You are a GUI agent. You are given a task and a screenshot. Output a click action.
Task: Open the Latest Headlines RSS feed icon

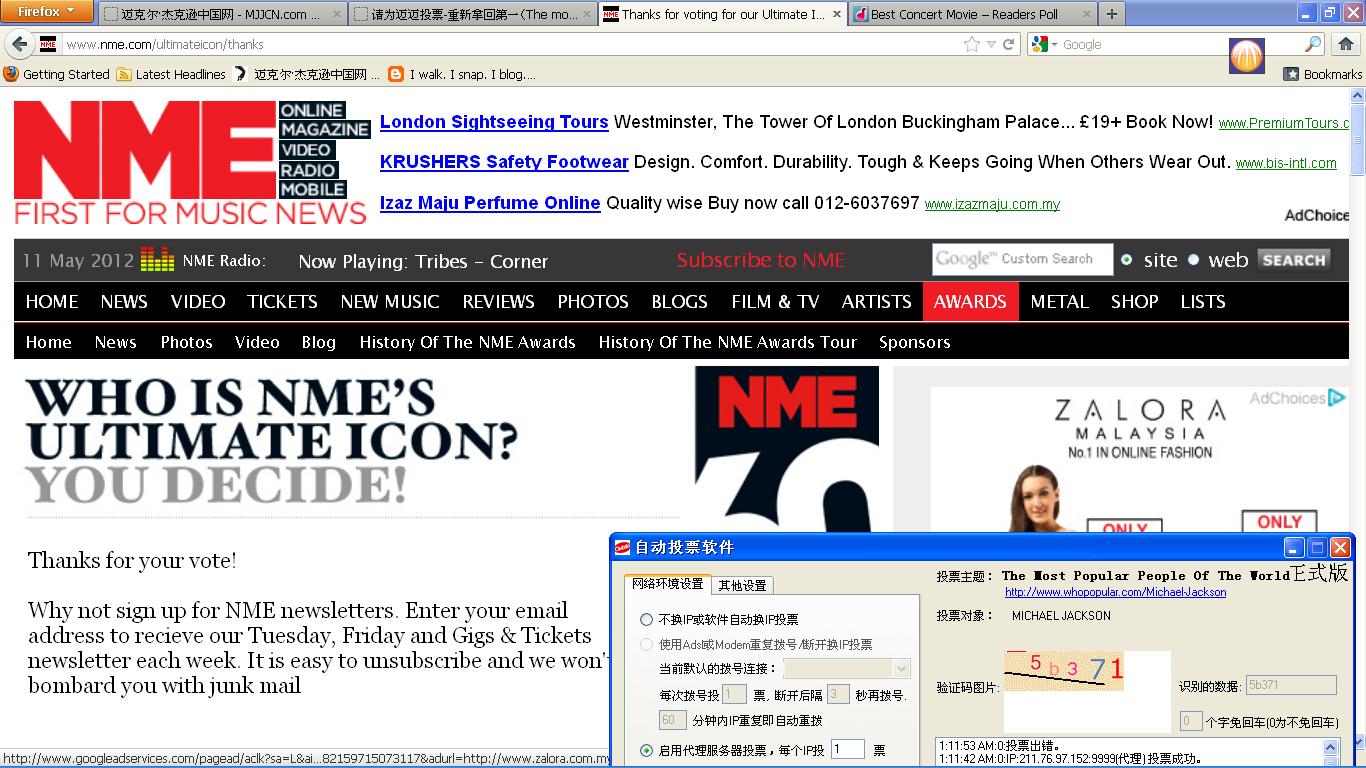(x=125, y=74)
